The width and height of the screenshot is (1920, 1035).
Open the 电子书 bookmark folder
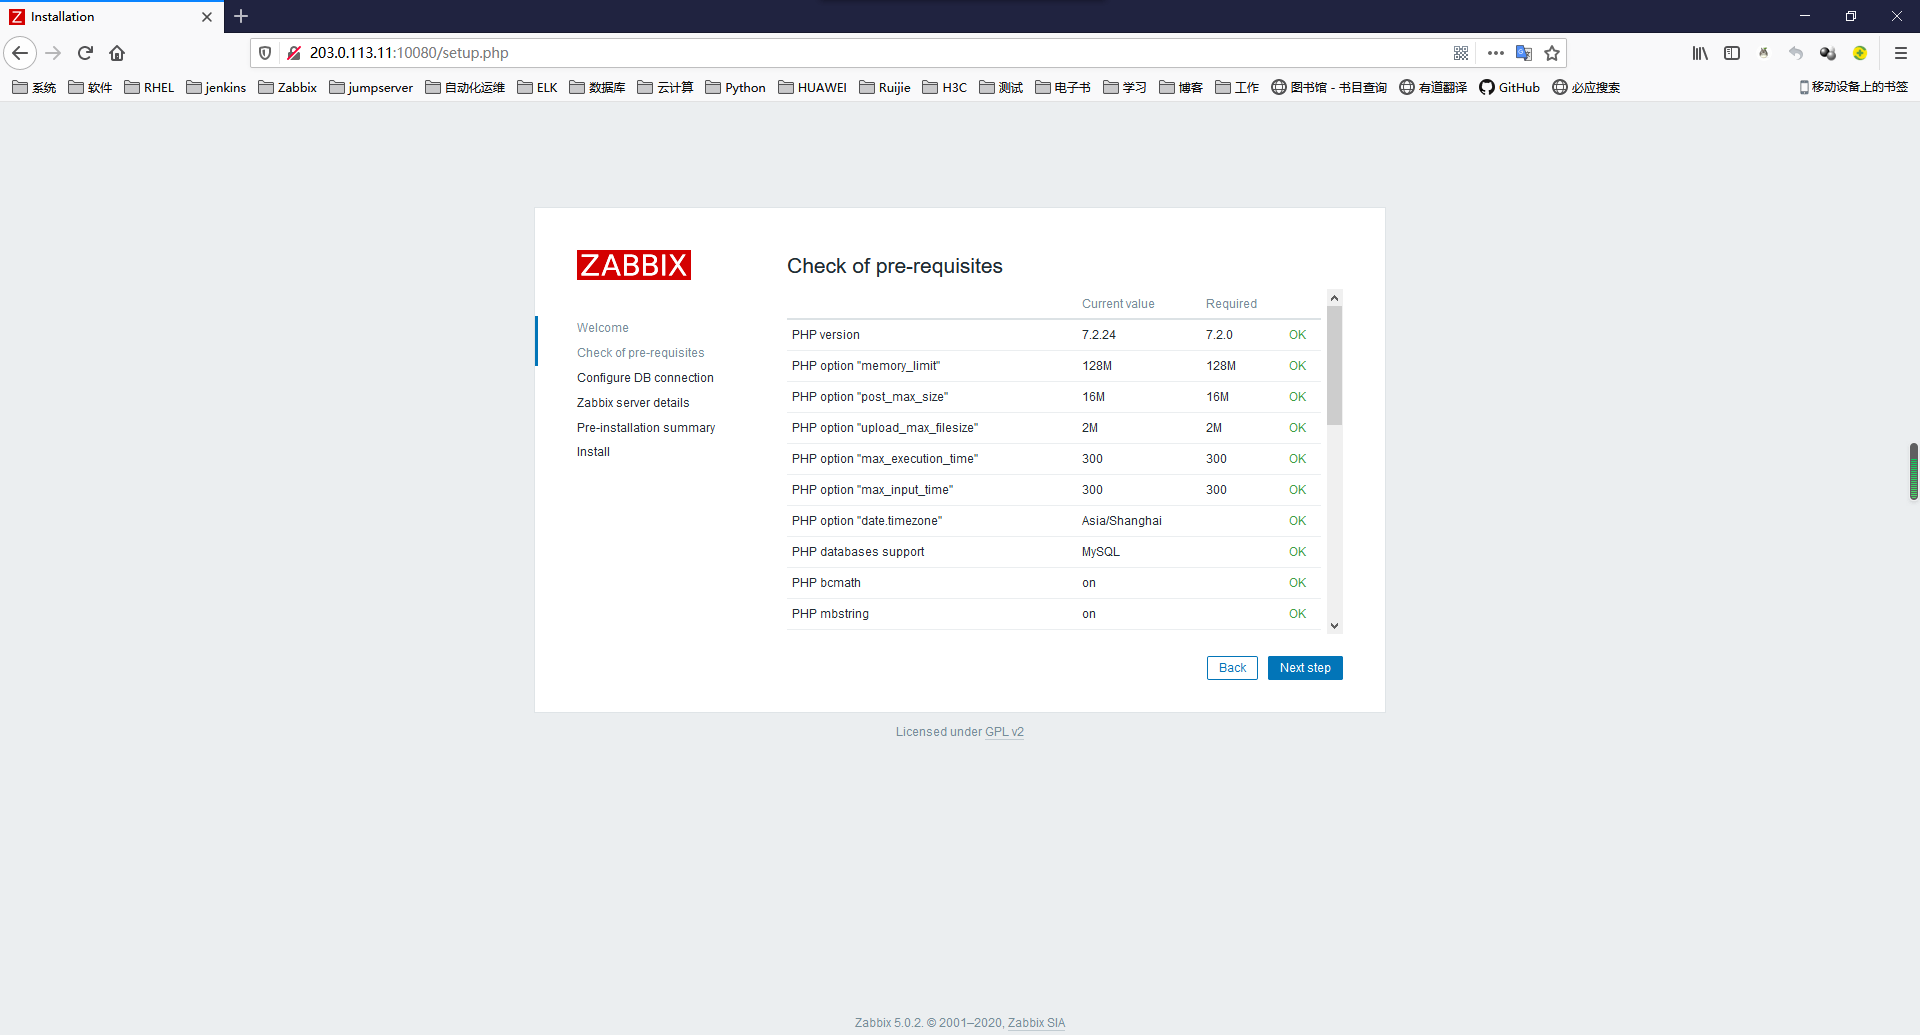[1063, 88]
